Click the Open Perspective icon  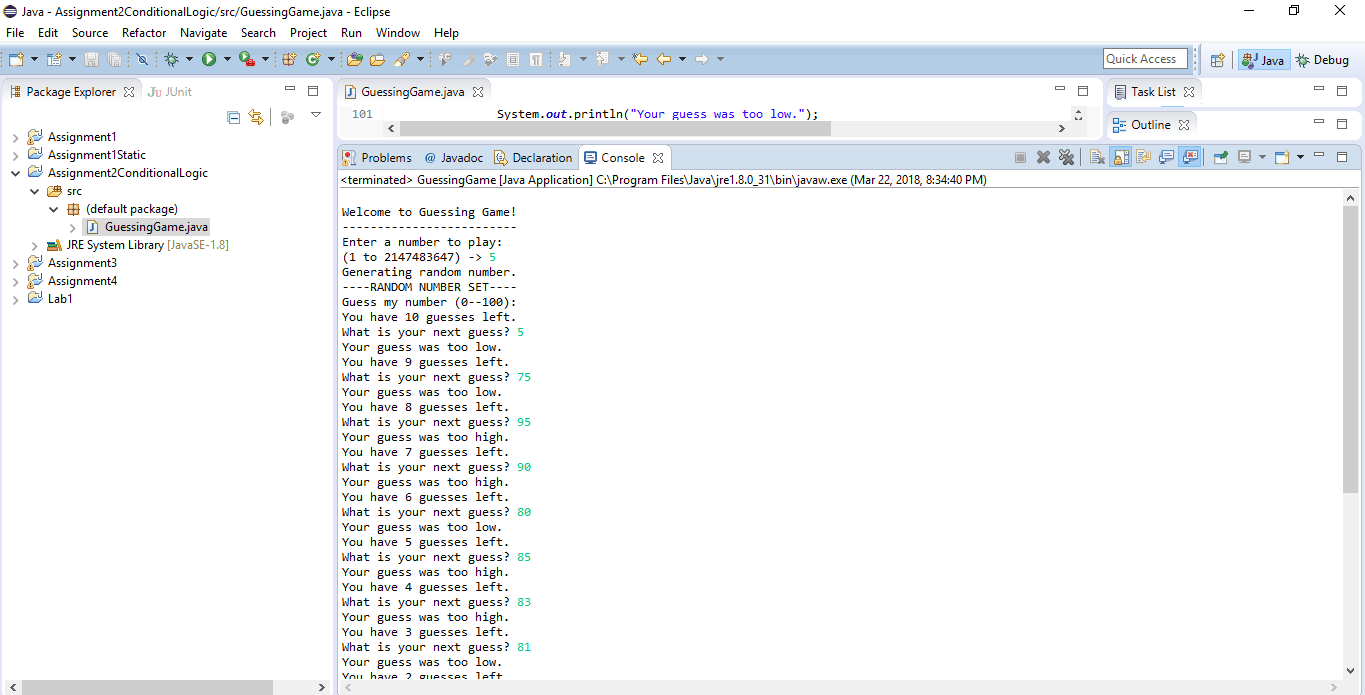coord(1217,60)
